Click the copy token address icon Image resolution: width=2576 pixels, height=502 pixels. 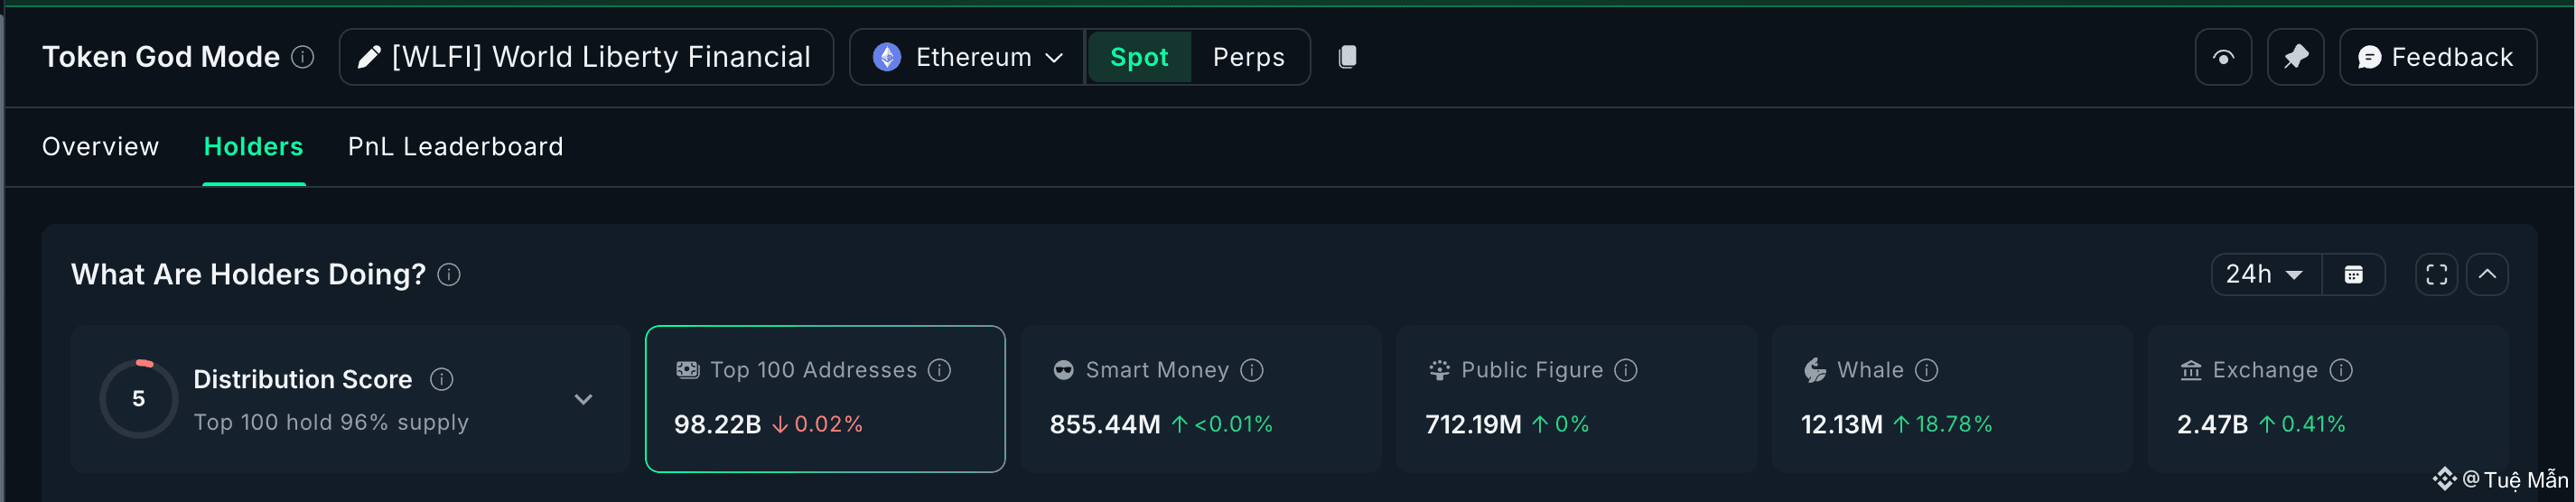coord(1347,57)
